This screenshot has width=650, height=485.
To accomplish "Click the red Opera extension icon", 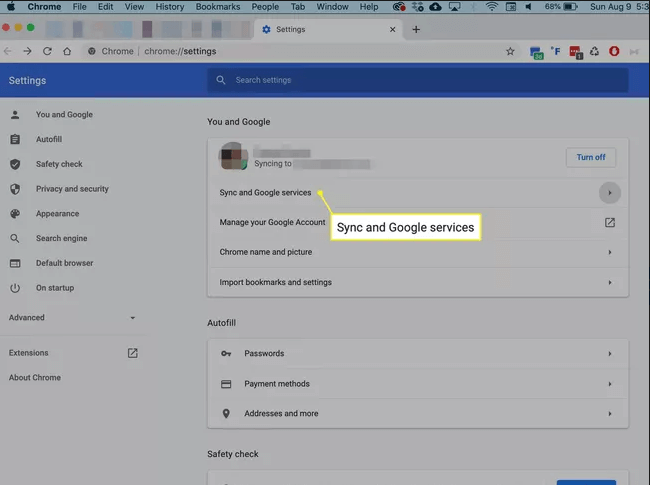I will click(x=614, y=51).
